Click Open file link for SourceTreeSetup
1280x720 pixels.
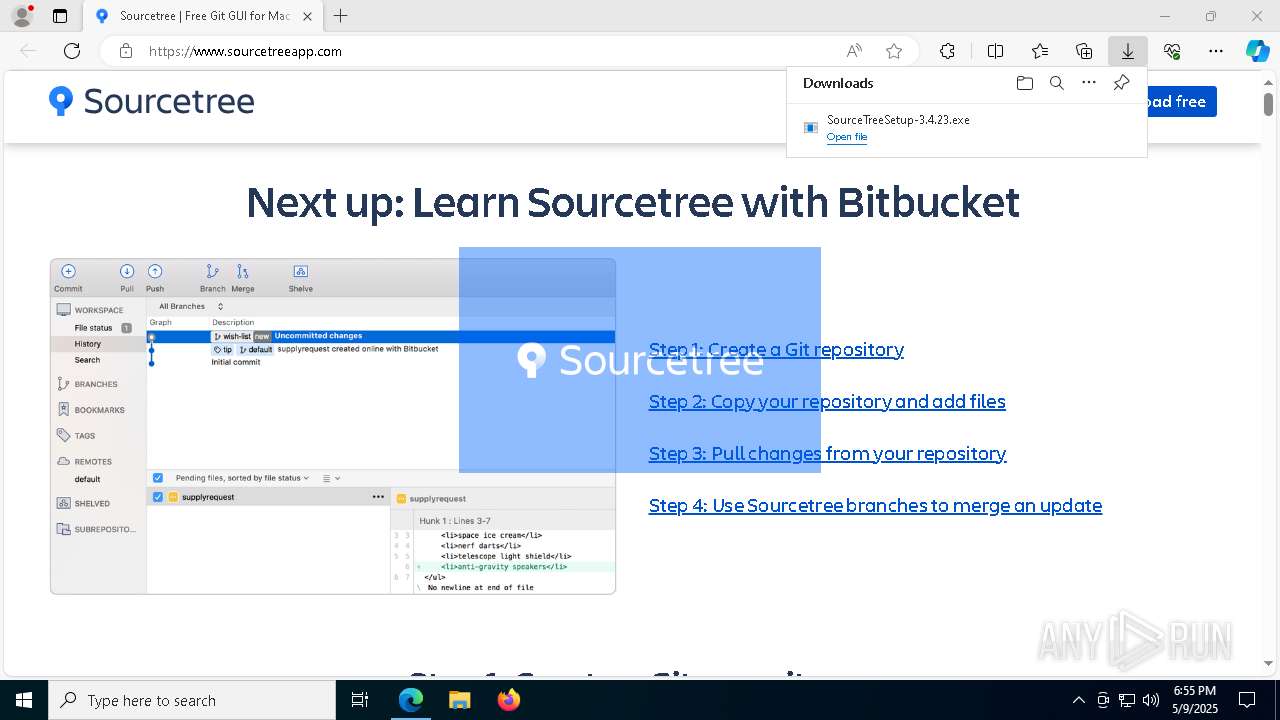point(847,137)
